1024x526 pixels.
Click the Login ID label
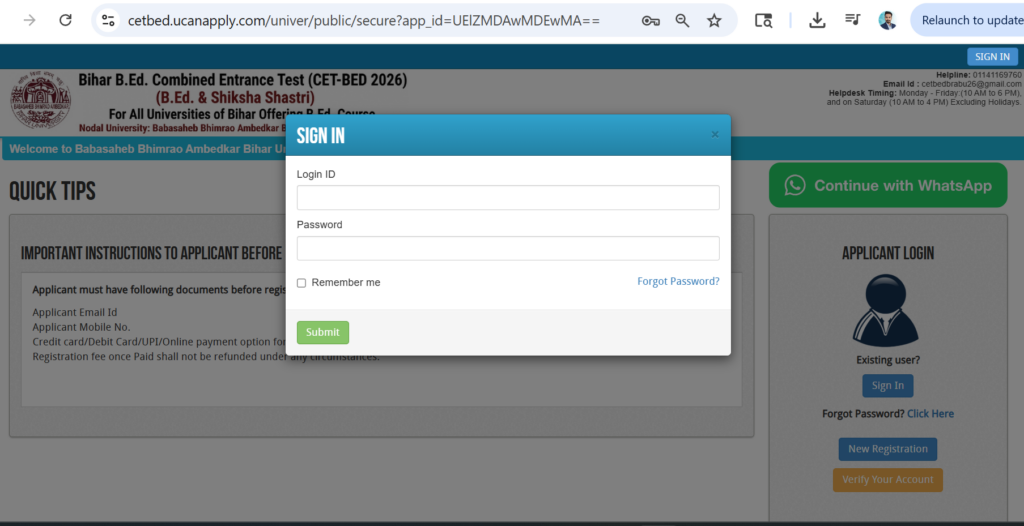pos(316,174)
